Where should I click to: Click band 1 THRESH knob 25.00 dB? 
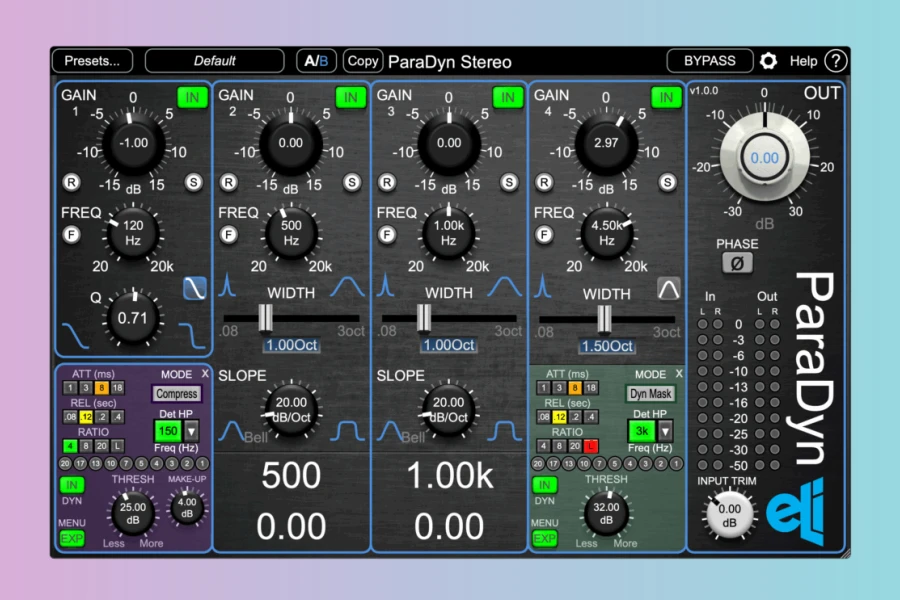[x=133, y=512]
